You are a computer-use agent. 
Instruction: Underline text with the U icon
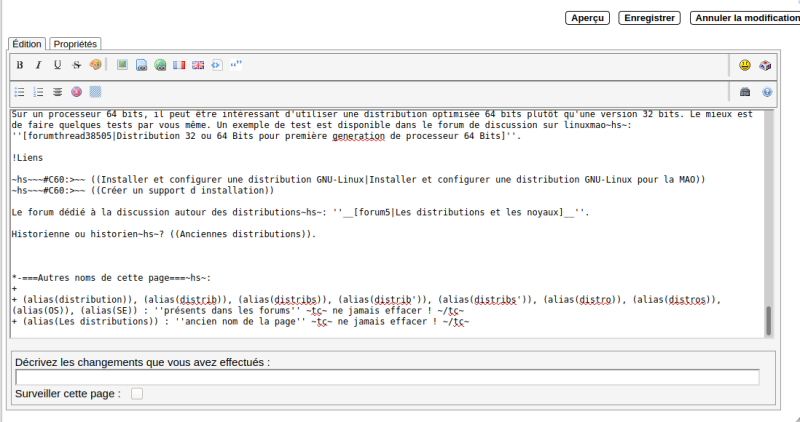point(57,65)
